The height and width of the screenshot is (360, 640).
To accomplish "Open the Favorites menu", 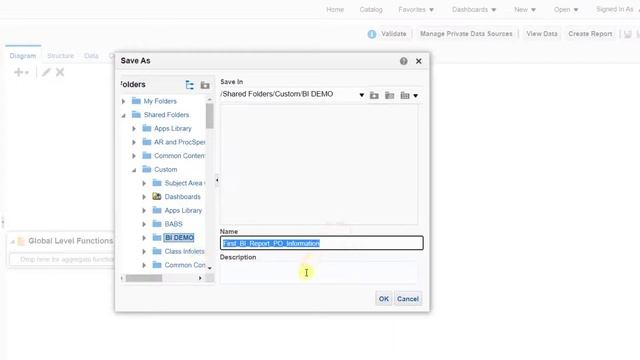I will tap(416, 9).
